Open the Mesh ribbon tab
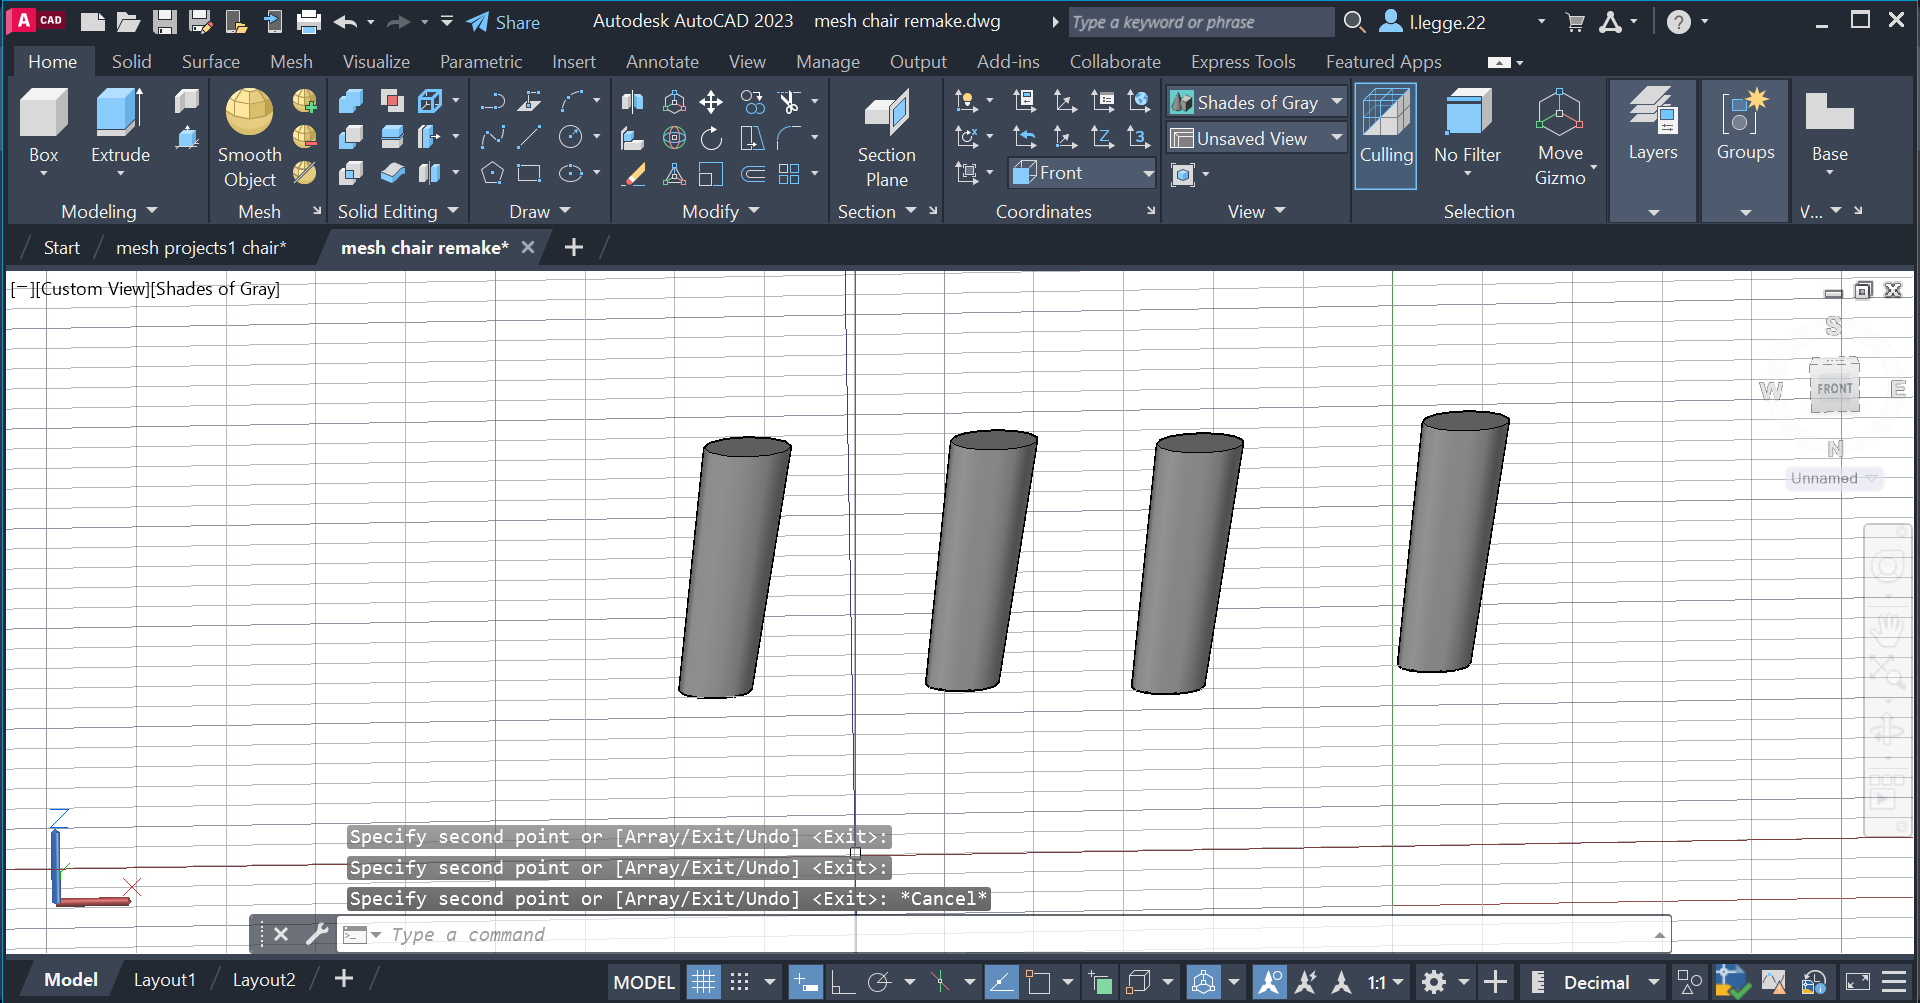This screenshot has height=1003, width=1920. coord(291,61)
